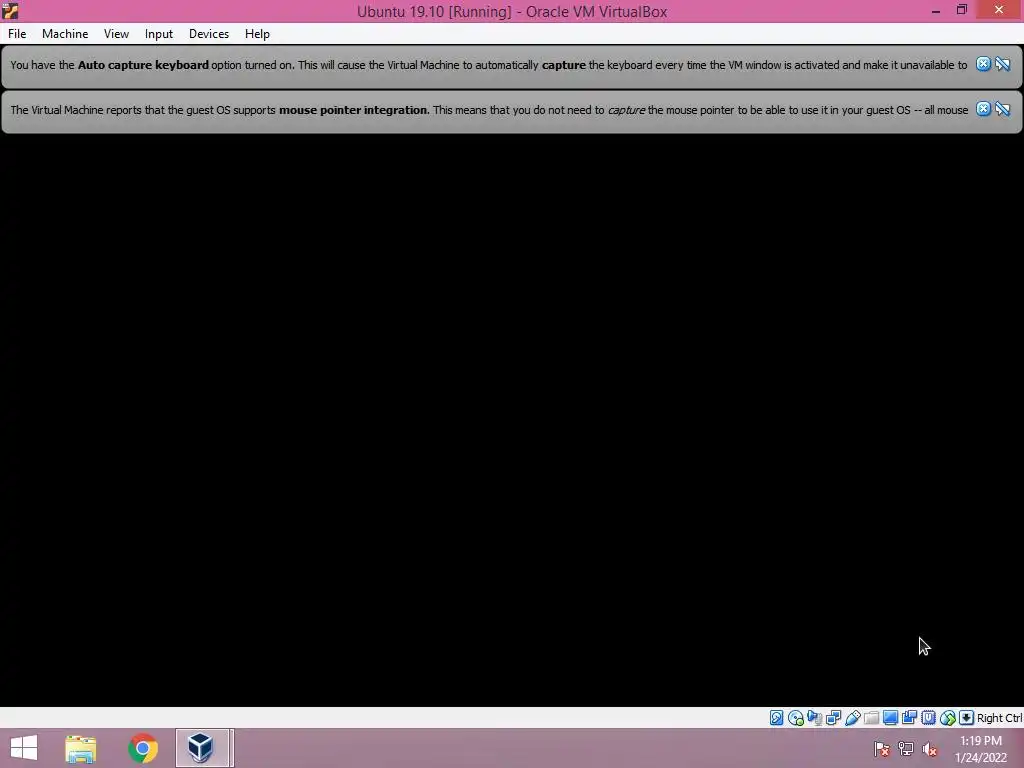Click inside the black VM display
The width and height of the screenshot is (1024, 768).
512,421
